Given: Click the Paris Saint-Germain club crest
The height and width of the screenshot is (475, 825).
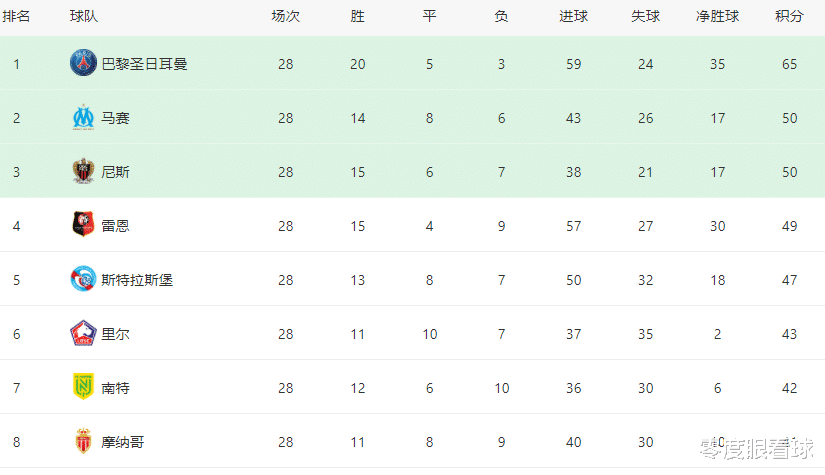Looking at the screenshot, I should 83,63.
